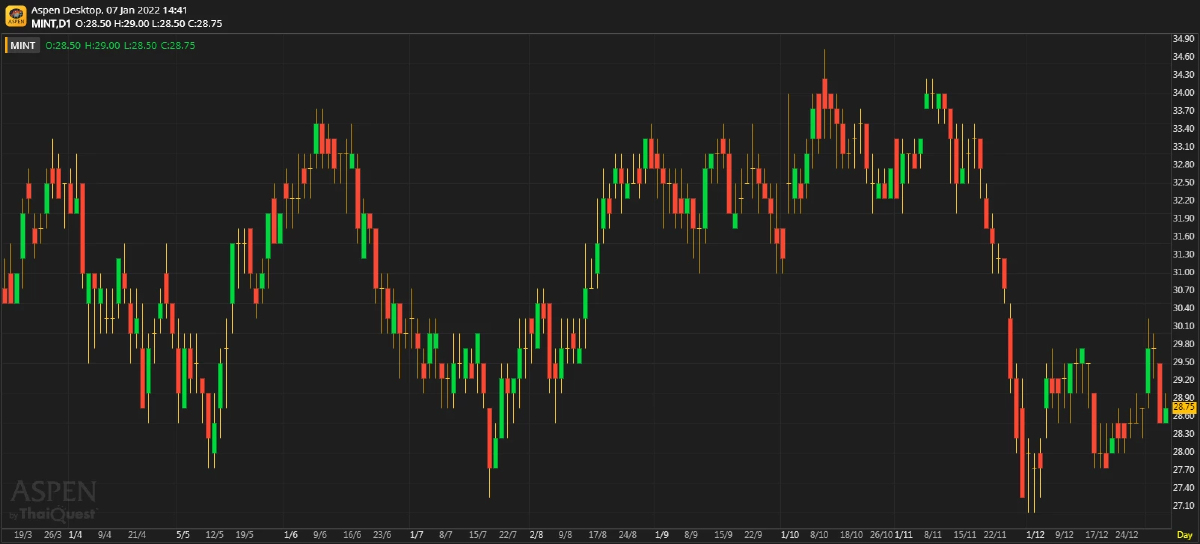The width and height of the screenshot is (1200, 544).
Task: Click the 12/5 date axis label
Action: (214, 535)
